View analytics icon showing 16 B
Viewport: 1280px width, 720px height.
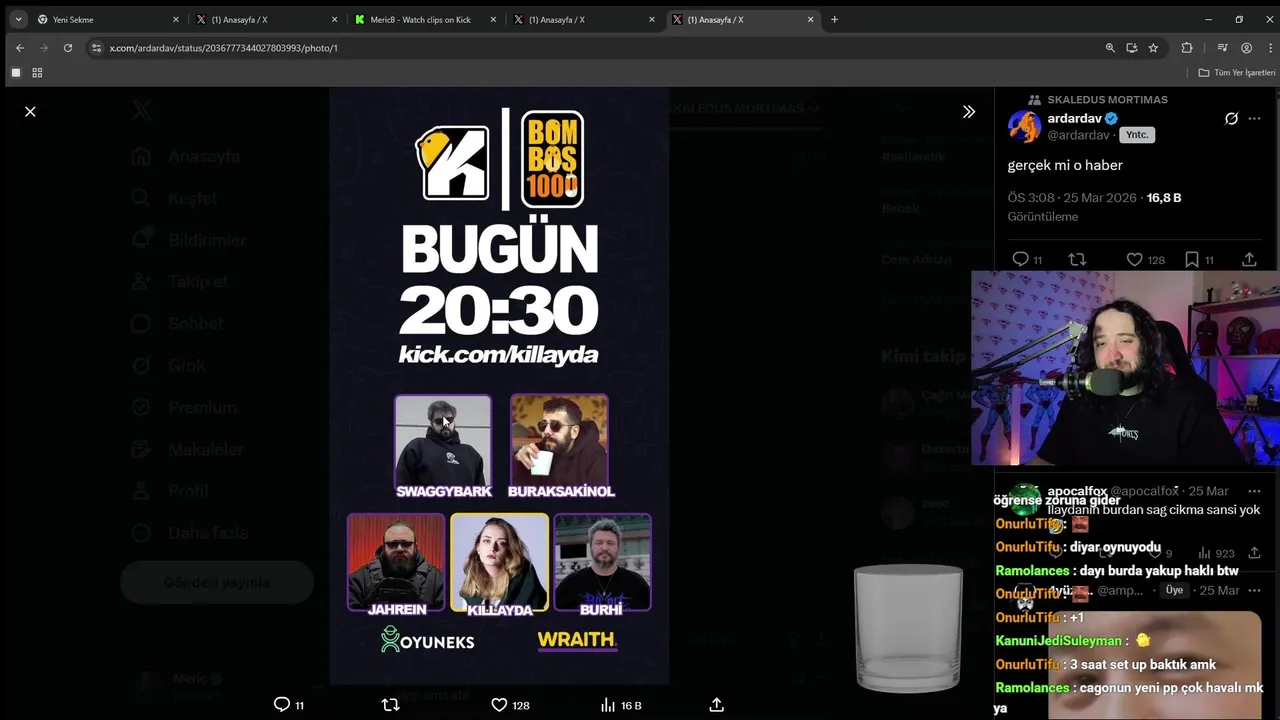point(620,705)
